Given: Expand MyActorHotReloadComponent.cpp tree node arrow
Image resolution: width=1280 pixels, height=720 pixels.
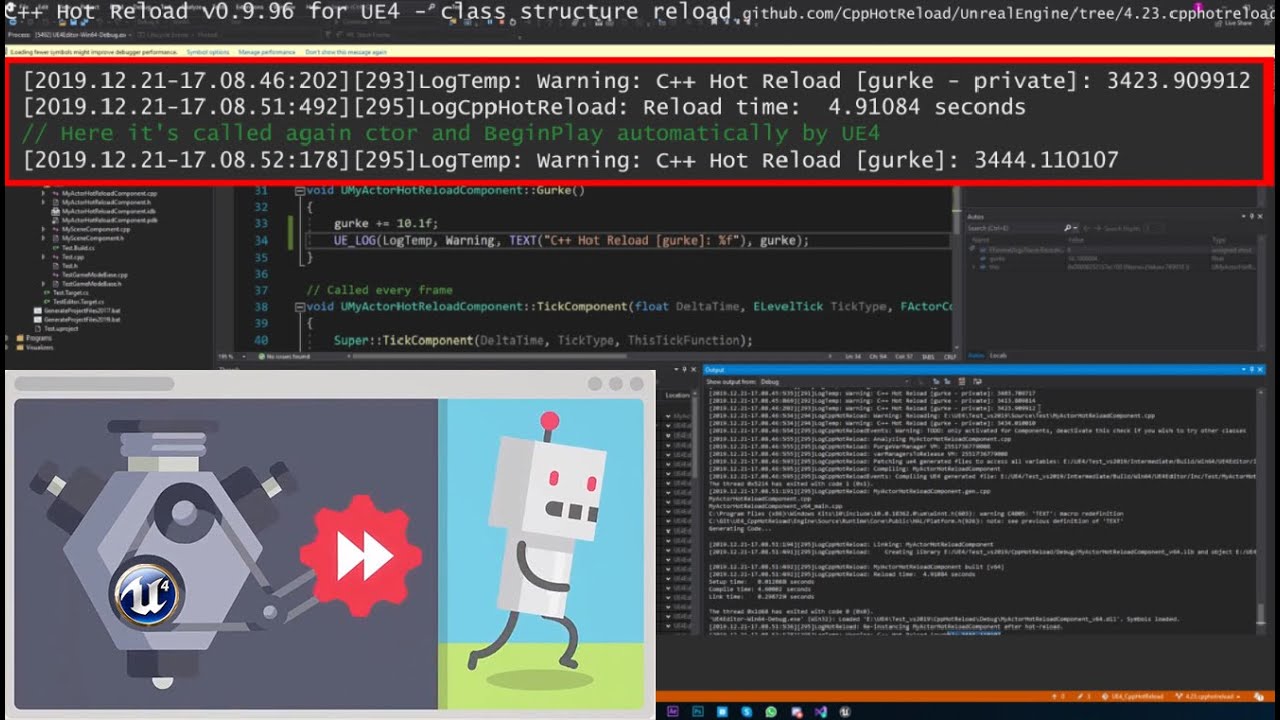Looking at the screenshot, I should click(x=43, y=192).
